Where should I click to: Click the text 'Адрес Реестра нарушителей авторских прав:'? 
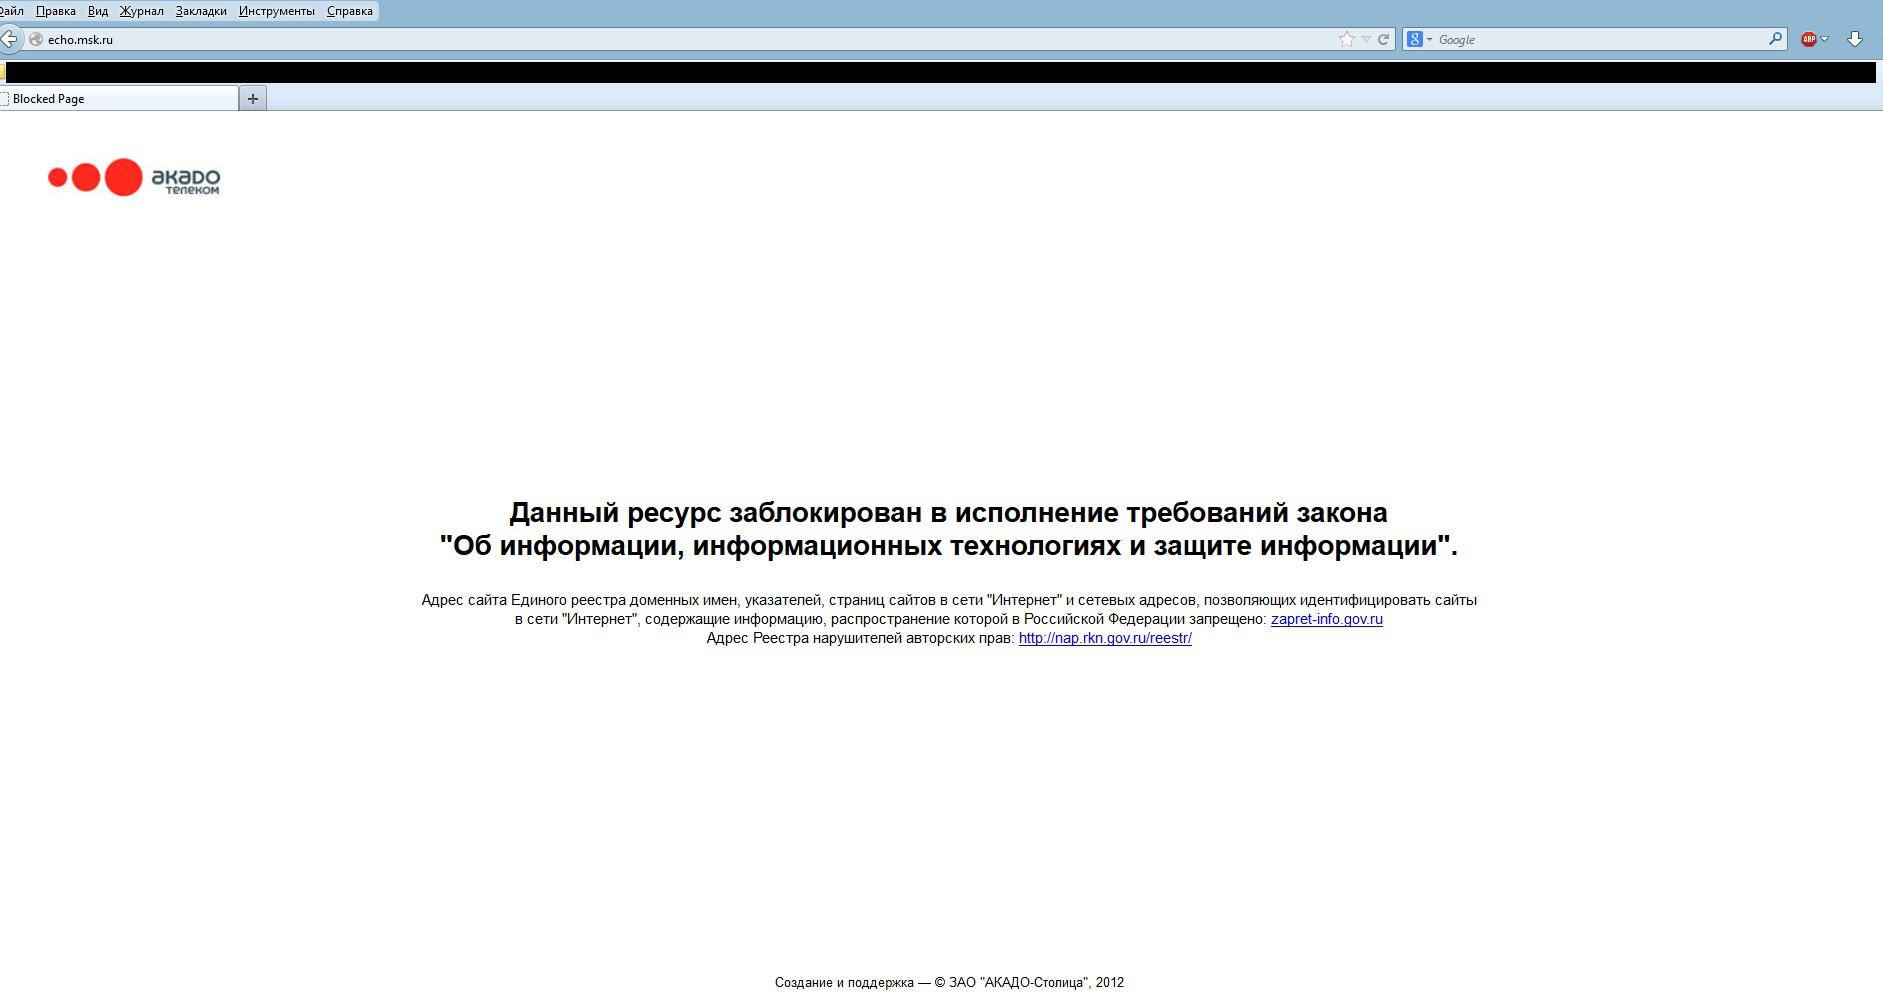click(860, 638)
